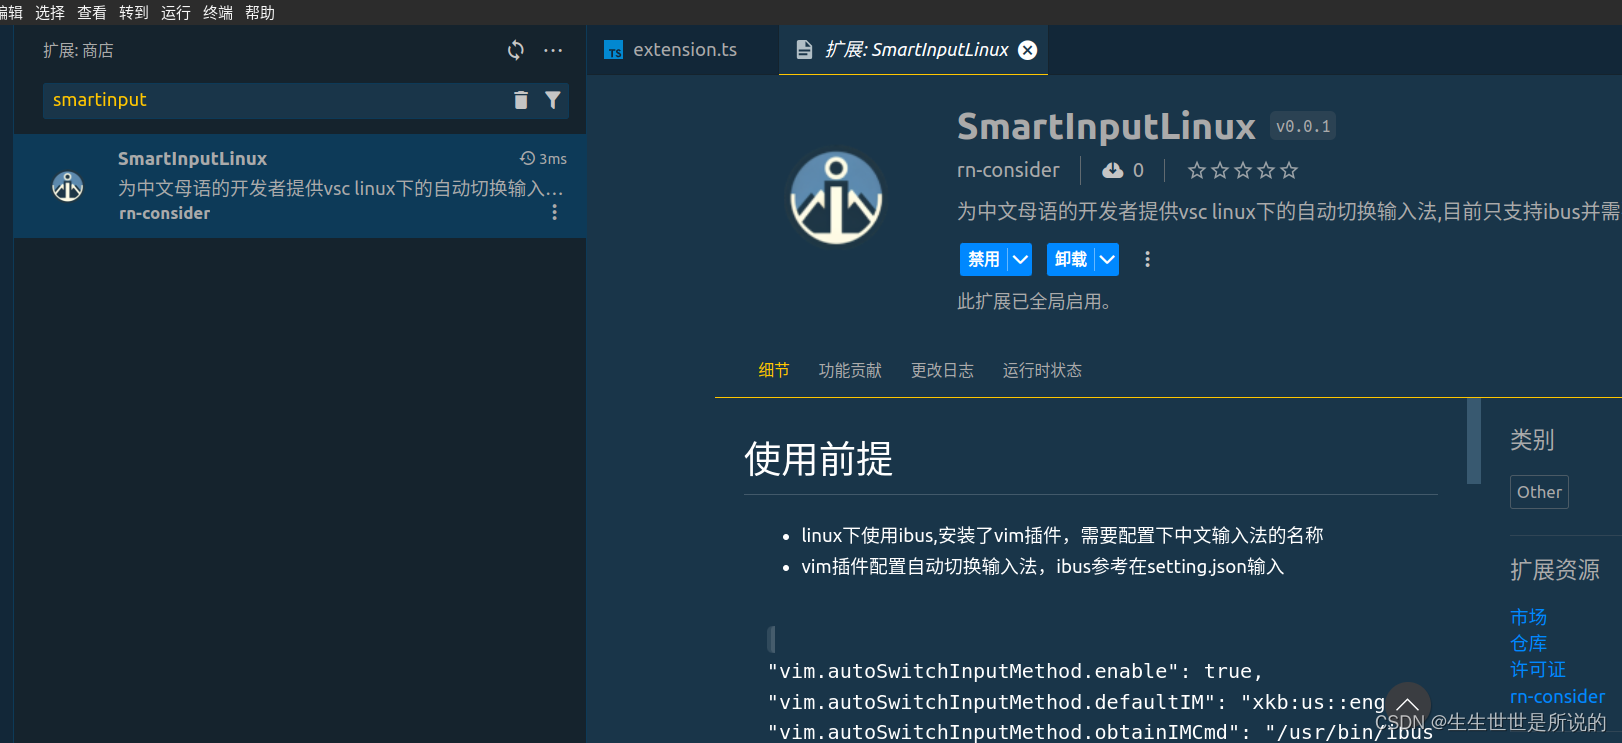The width and height of the screenshot is (1622, 743).
Task: Click the install count cloud icon
Action: (x=1112, y=171)
